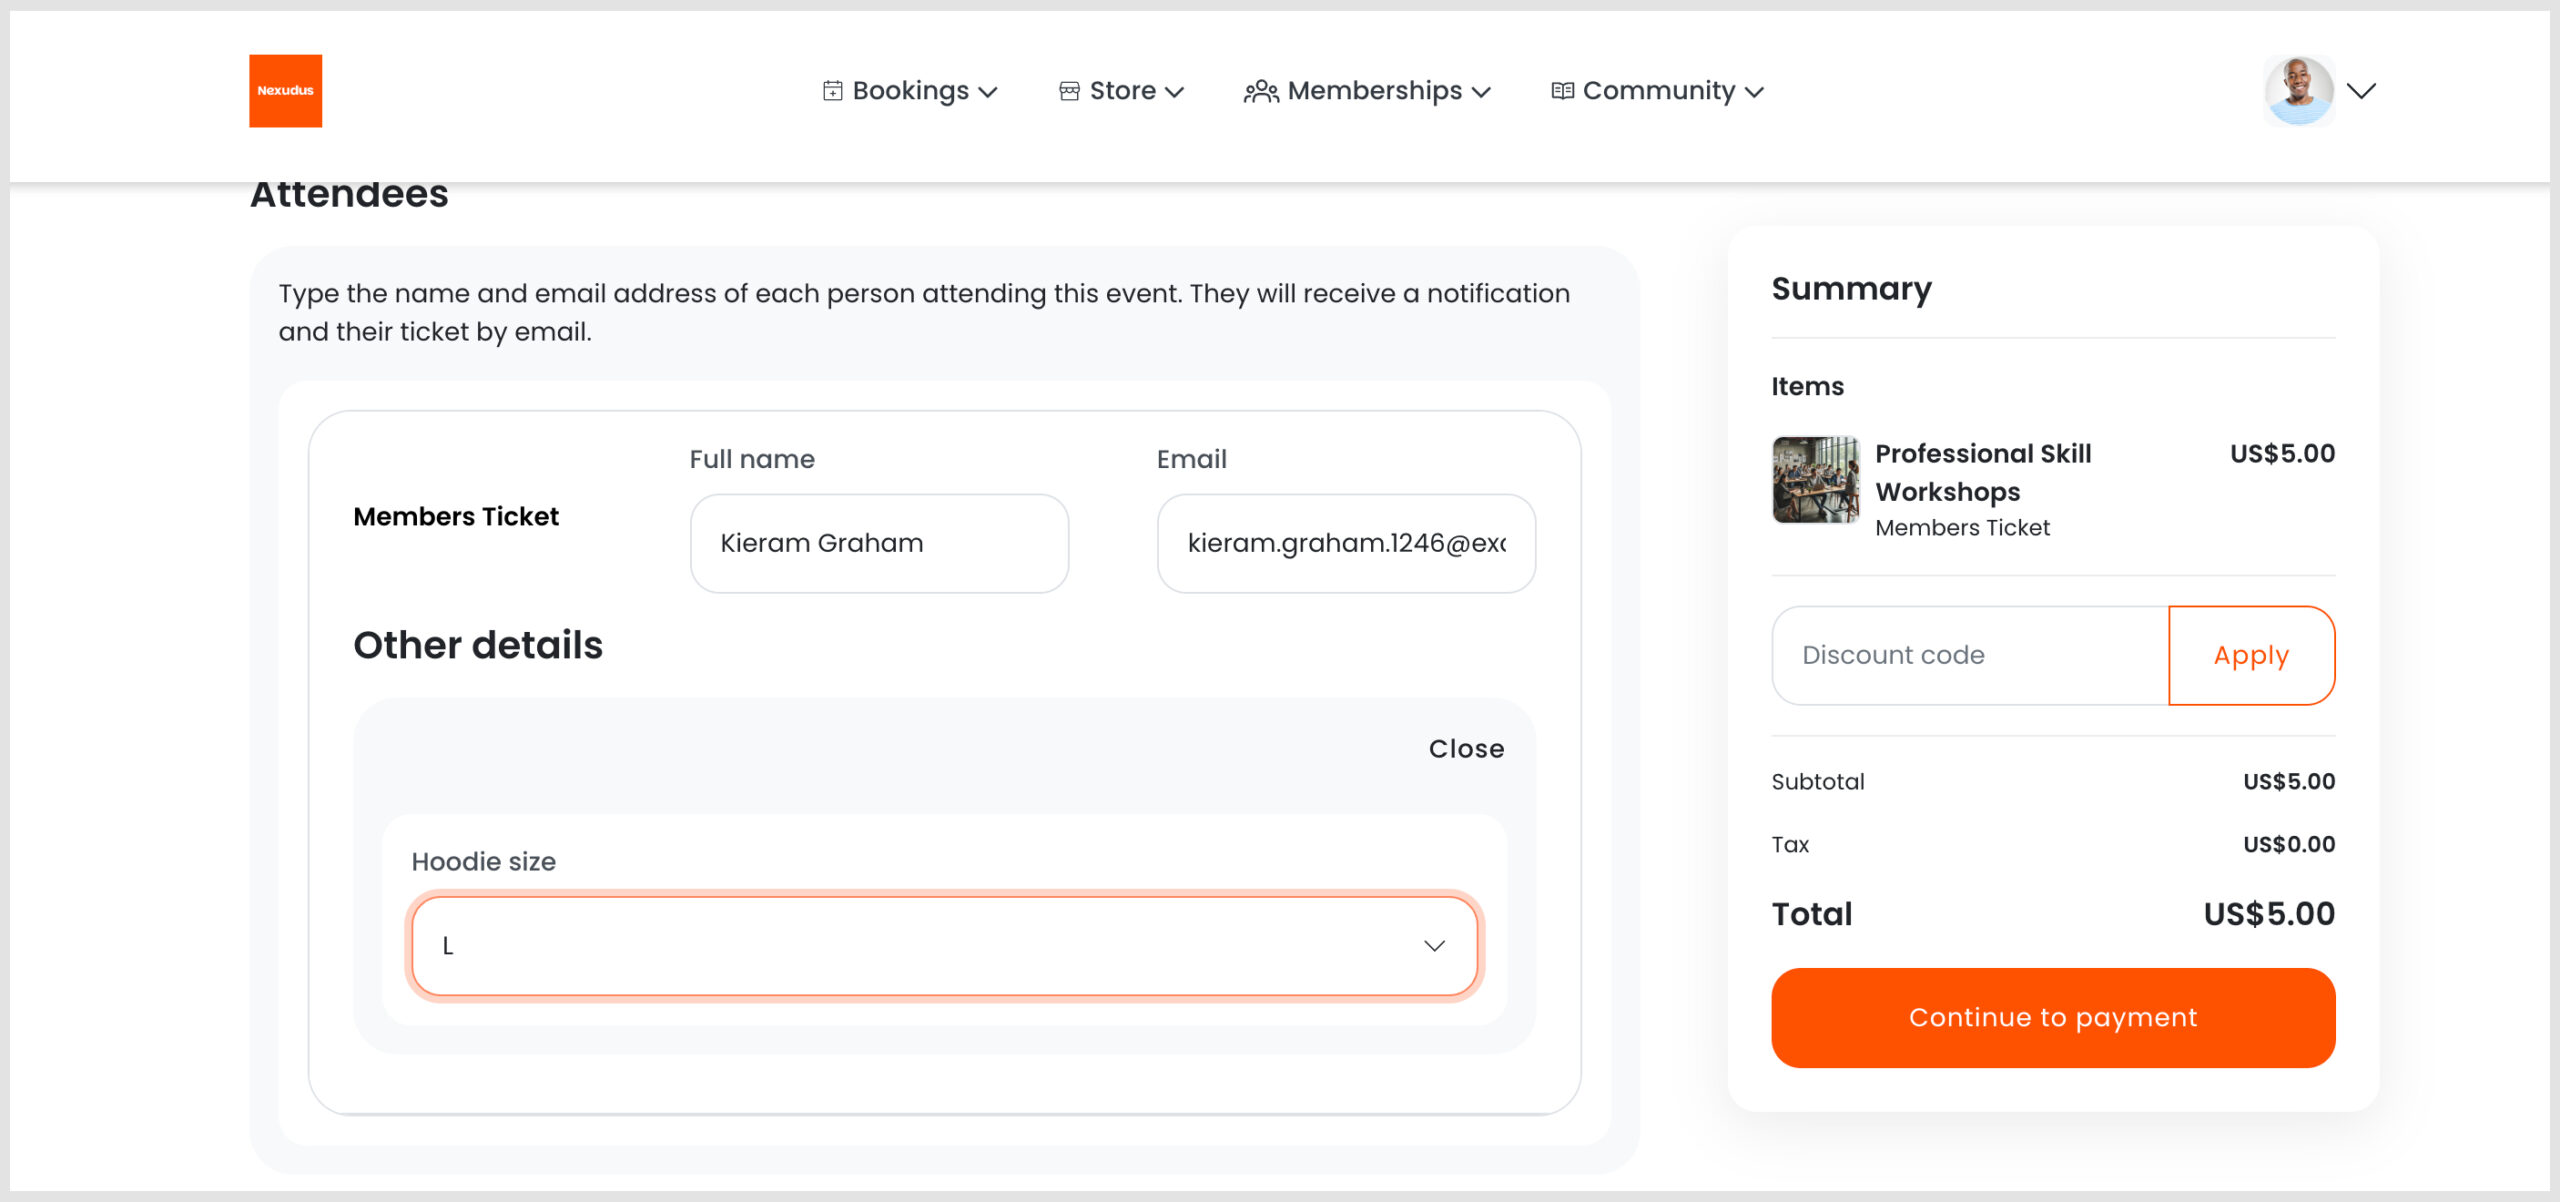Click the Subtotal US$5.00 amount
Viewport: 2560px width, 1202px height.
pyautogui.click(x=2289, y=781)
